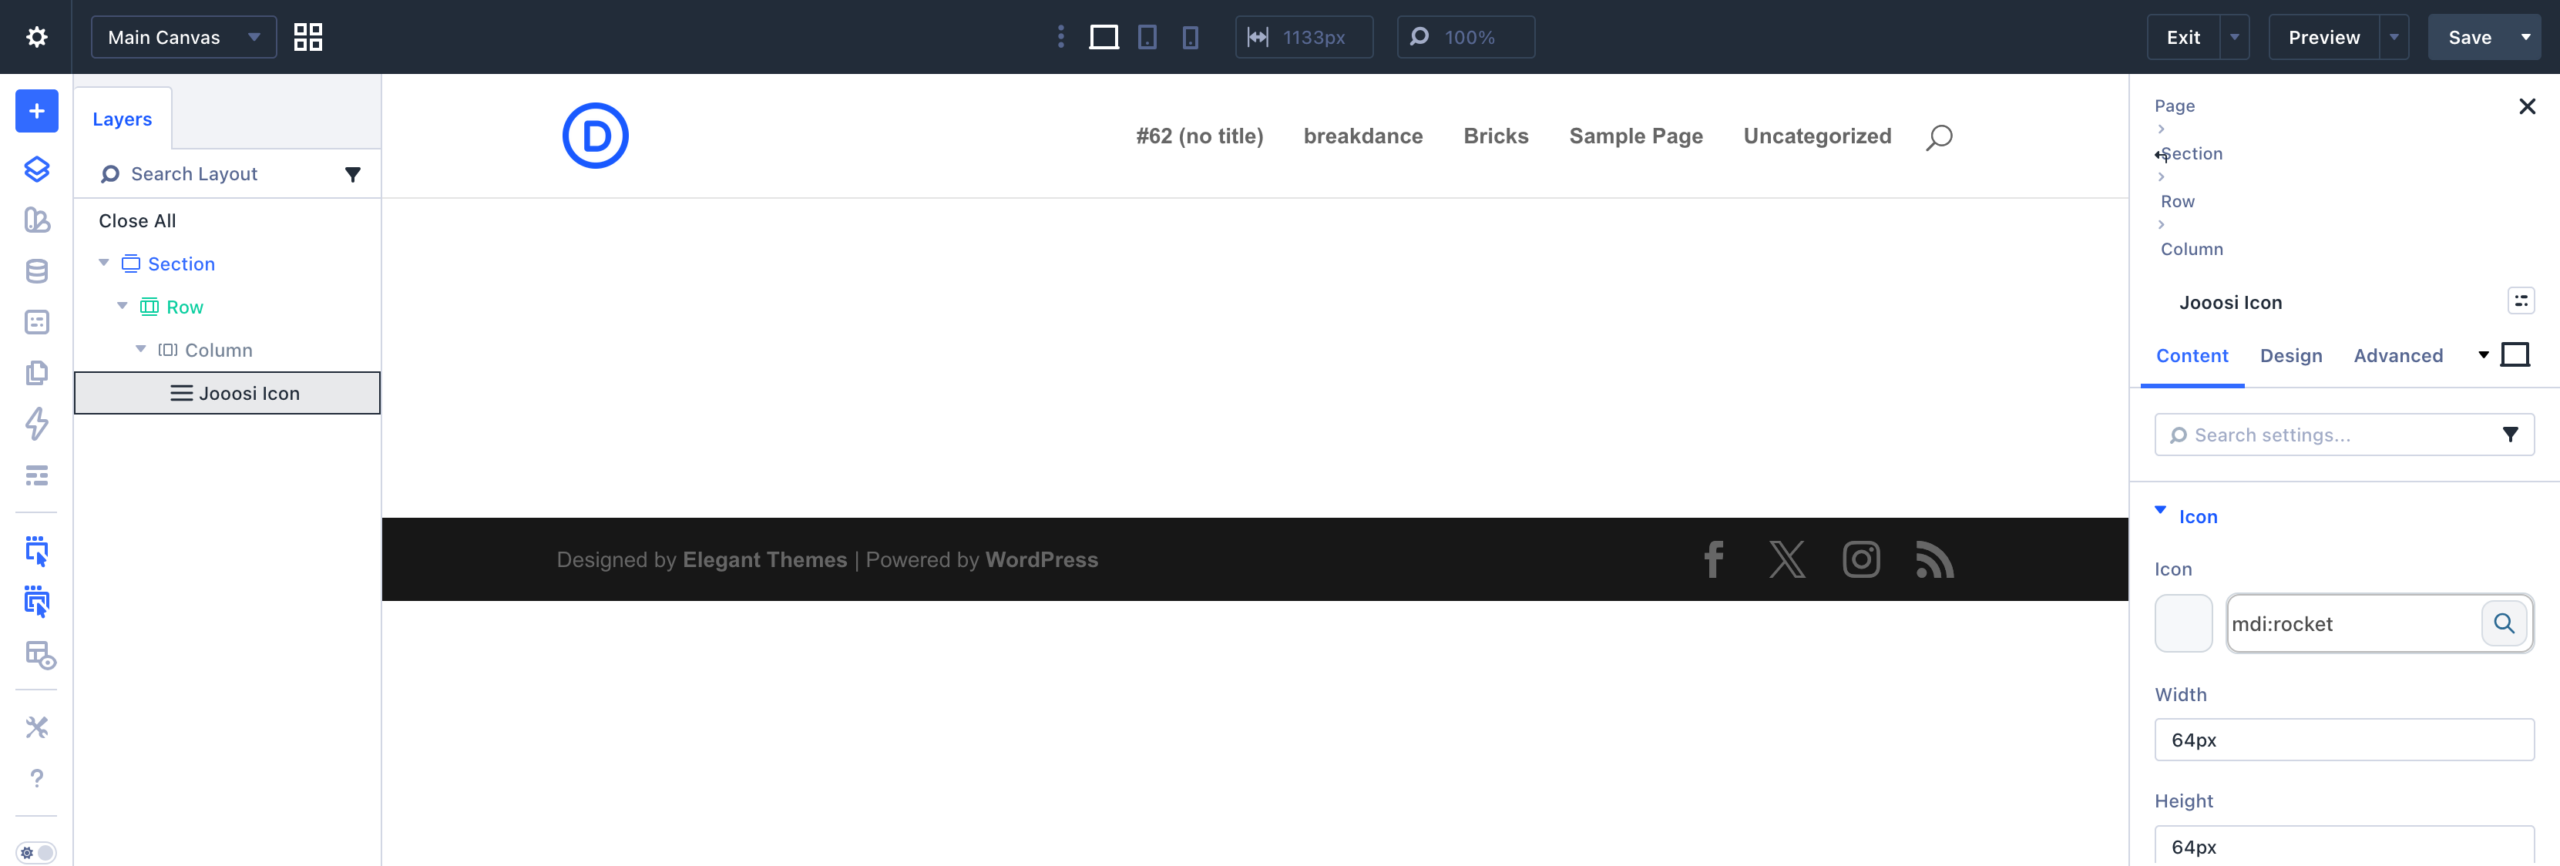Click the Layers panel filter funnel icon
This screenshot has height=866, width=2560.
353,174
